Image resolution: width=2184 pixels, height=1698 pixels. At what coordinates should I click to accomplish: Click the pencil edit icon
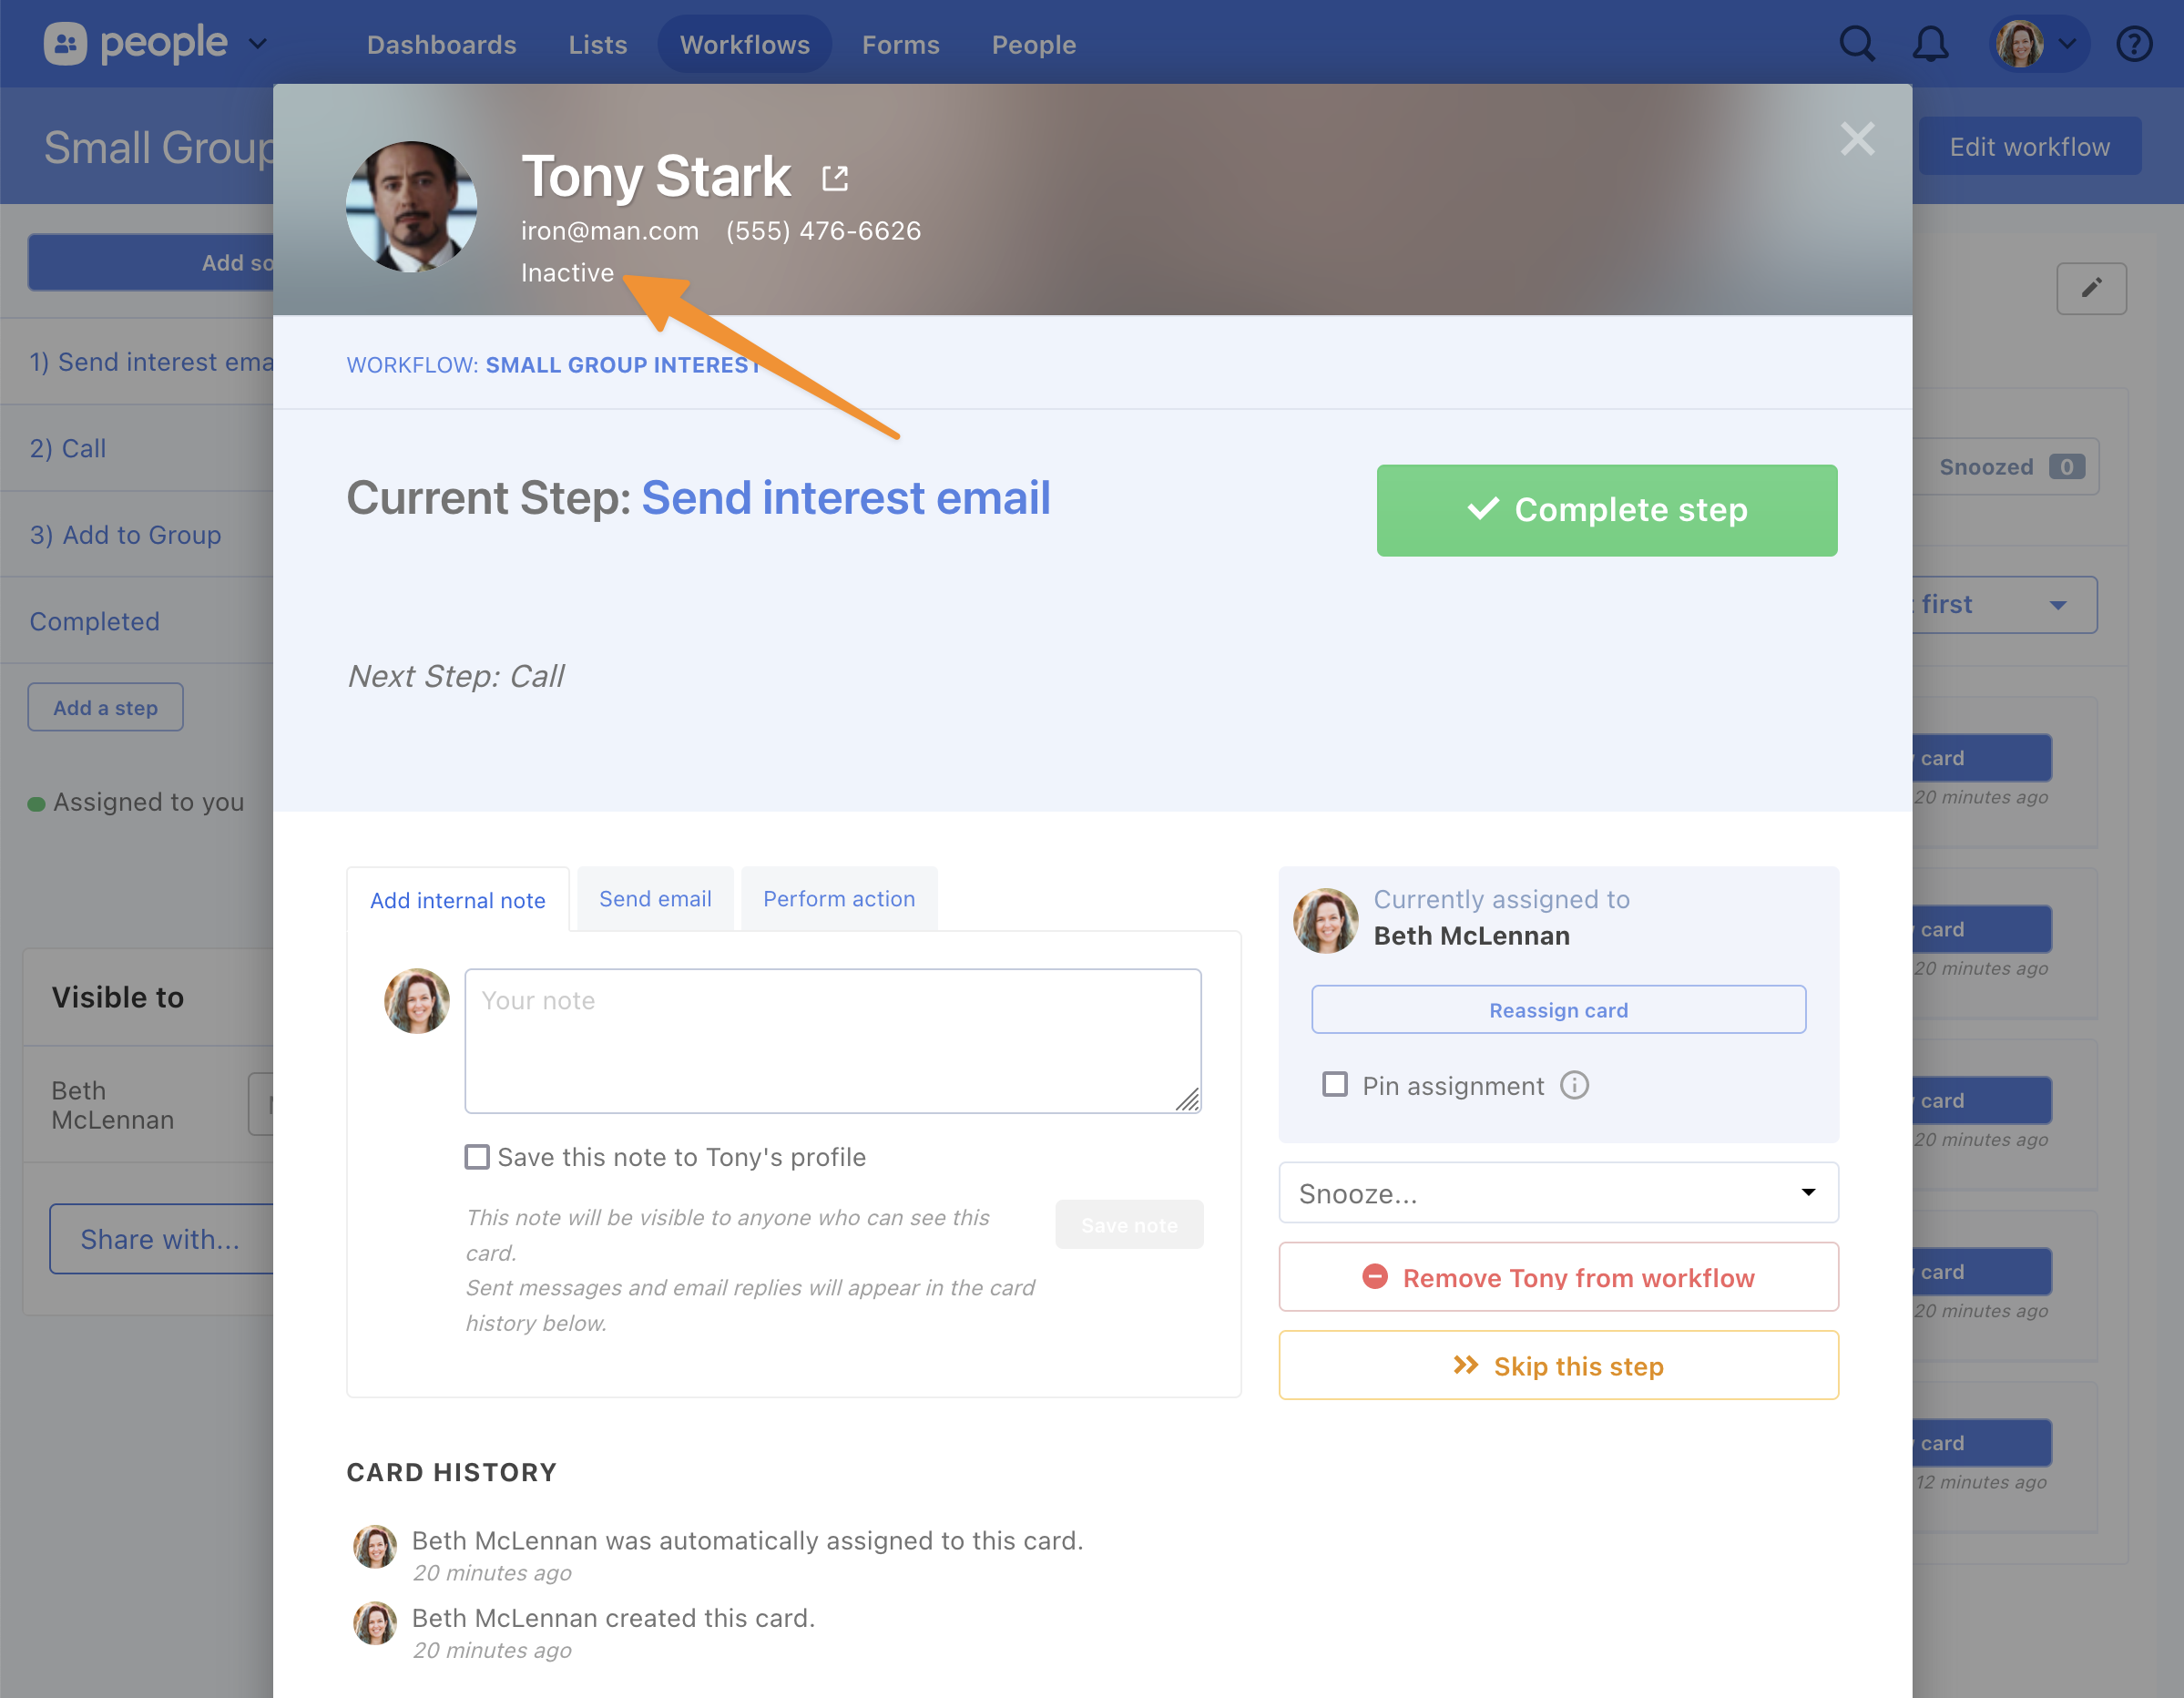click(x=2091, y=288)
